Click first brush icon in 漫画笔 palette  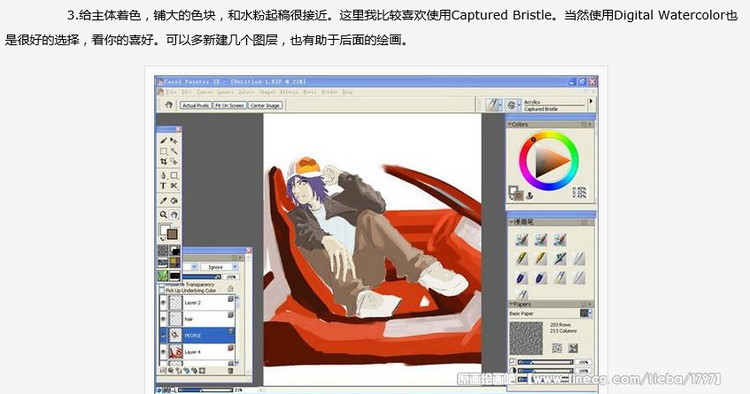click(522, 239)
